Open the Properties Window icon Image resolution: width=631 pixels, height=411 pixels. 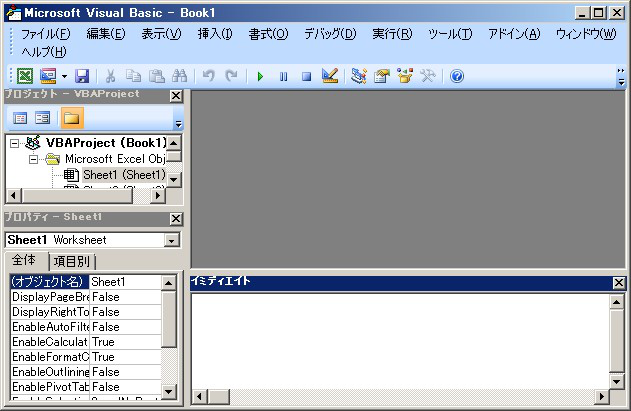[382, 76]
